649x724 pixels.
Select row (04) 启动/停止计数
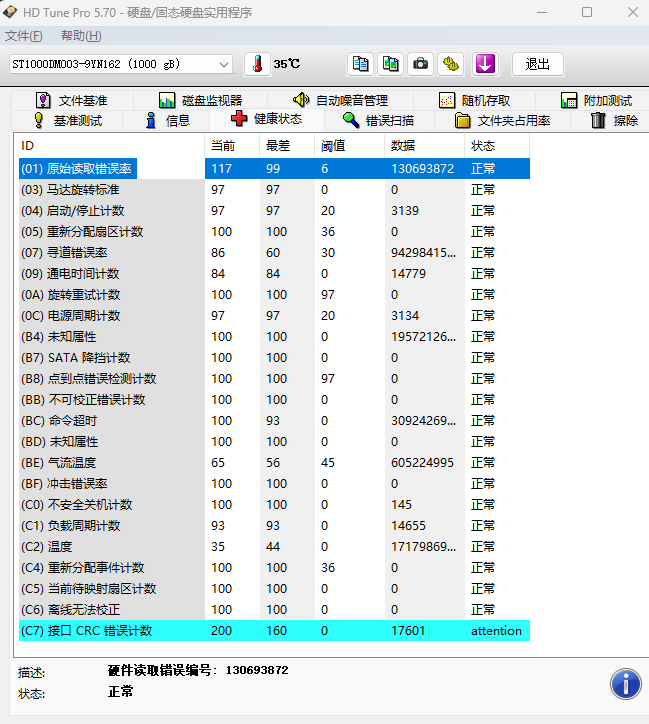tap(274, 211)
